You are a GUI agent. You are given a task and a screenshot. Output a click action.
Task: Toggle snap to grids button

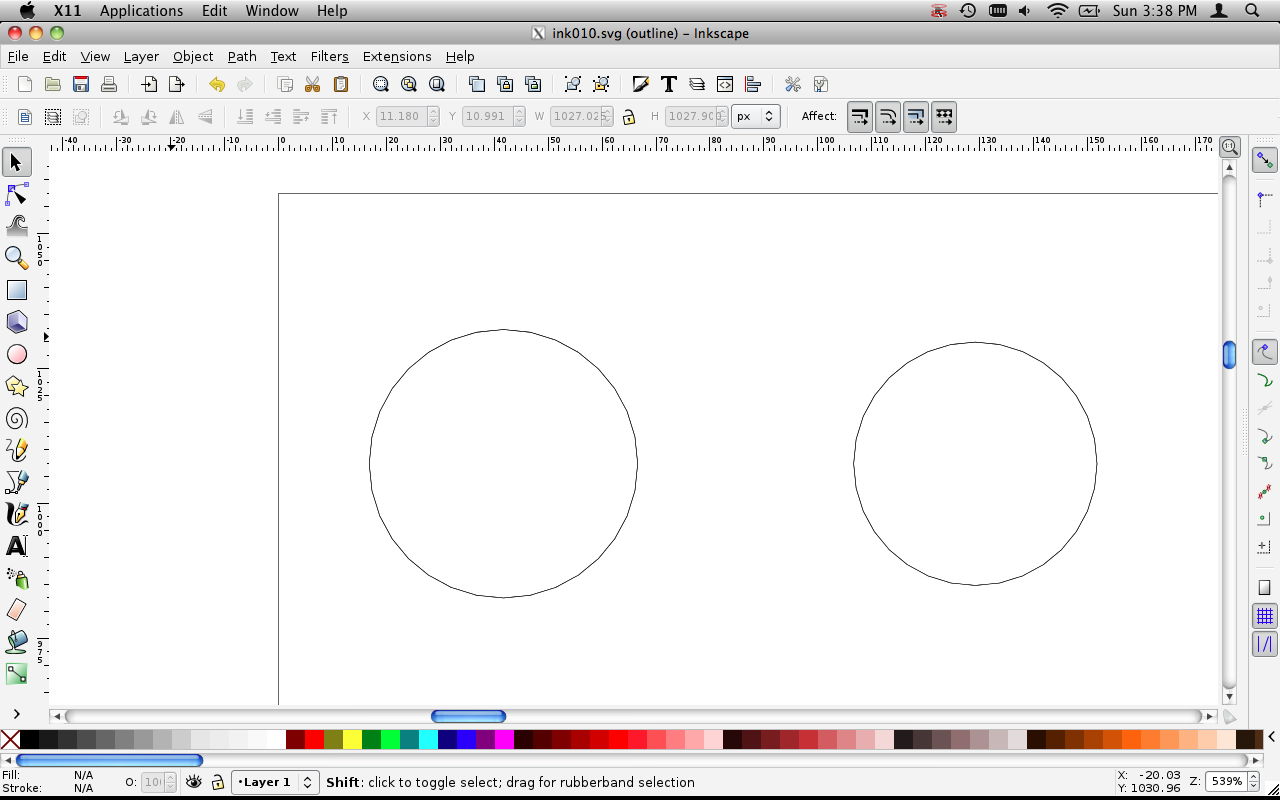(x=1265, y=616)
